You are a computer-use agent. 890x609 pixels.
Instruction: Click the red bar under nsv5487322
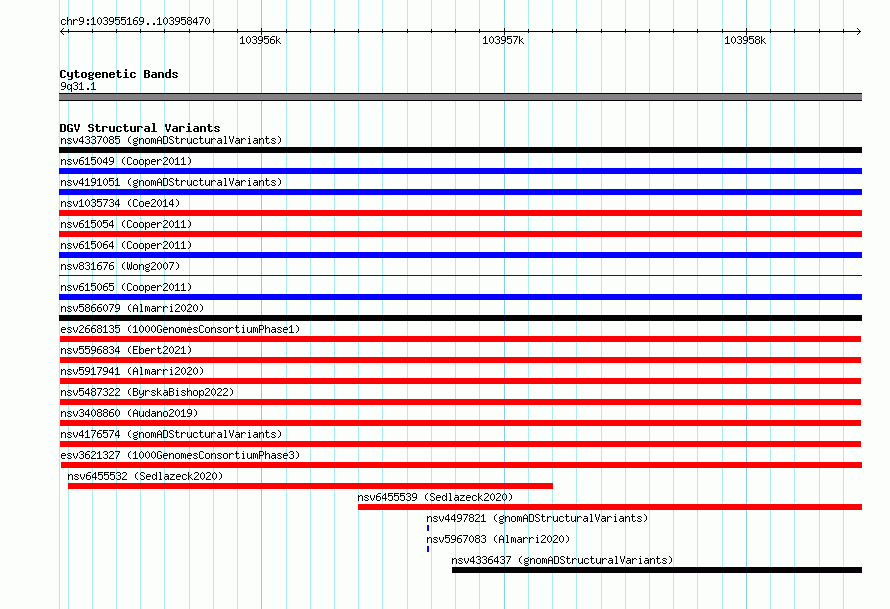[460, 402]
